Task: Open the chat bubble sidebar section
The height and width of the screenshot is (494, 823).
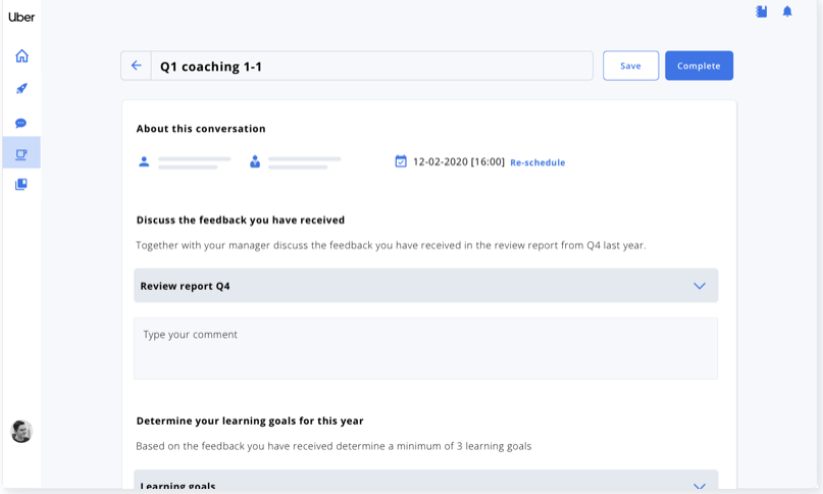Action: point(21,122)
